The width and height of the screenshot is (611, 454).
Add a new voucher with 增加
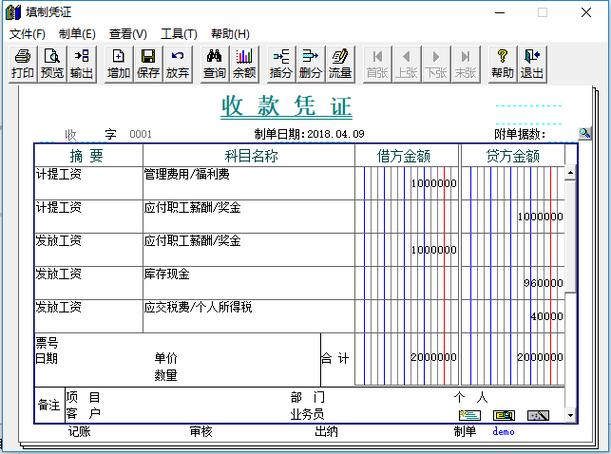pos(118,64)
